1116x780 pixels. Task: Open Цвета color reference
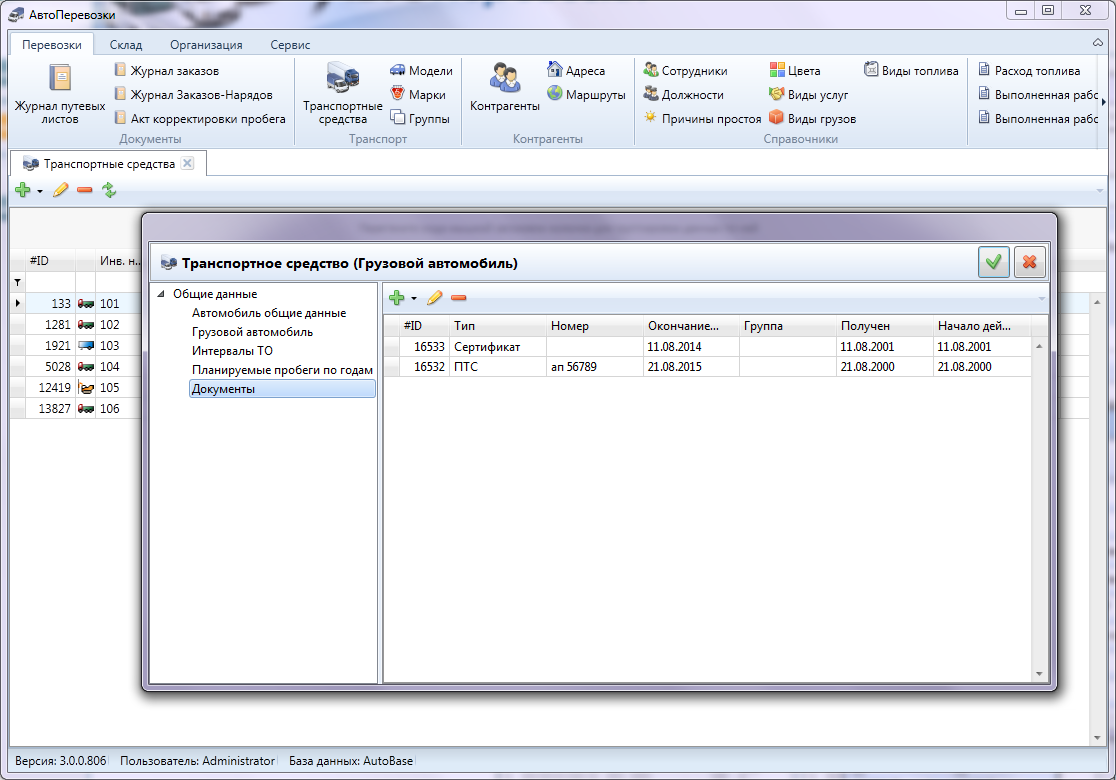pyautogui.click(x=794, y=71)
